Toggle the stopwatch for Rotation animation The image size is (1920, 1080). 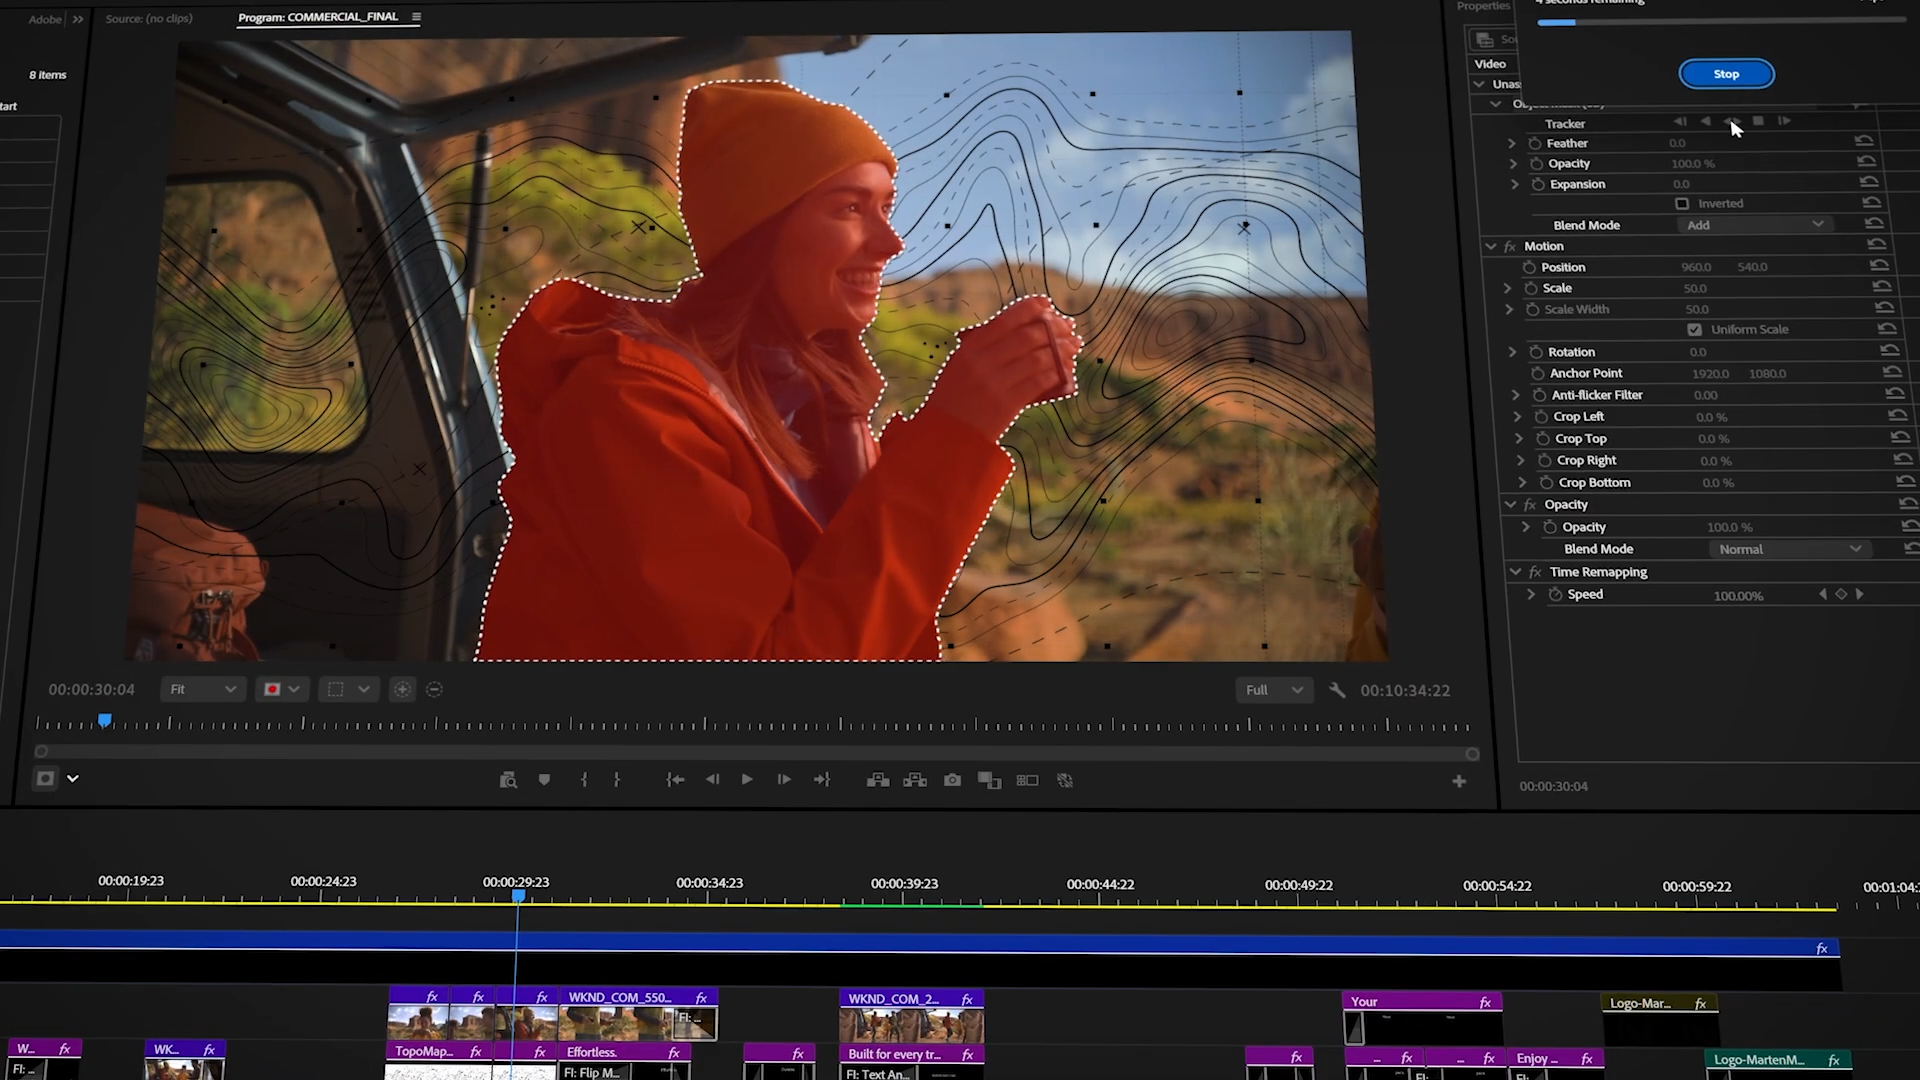point(1535,352)
